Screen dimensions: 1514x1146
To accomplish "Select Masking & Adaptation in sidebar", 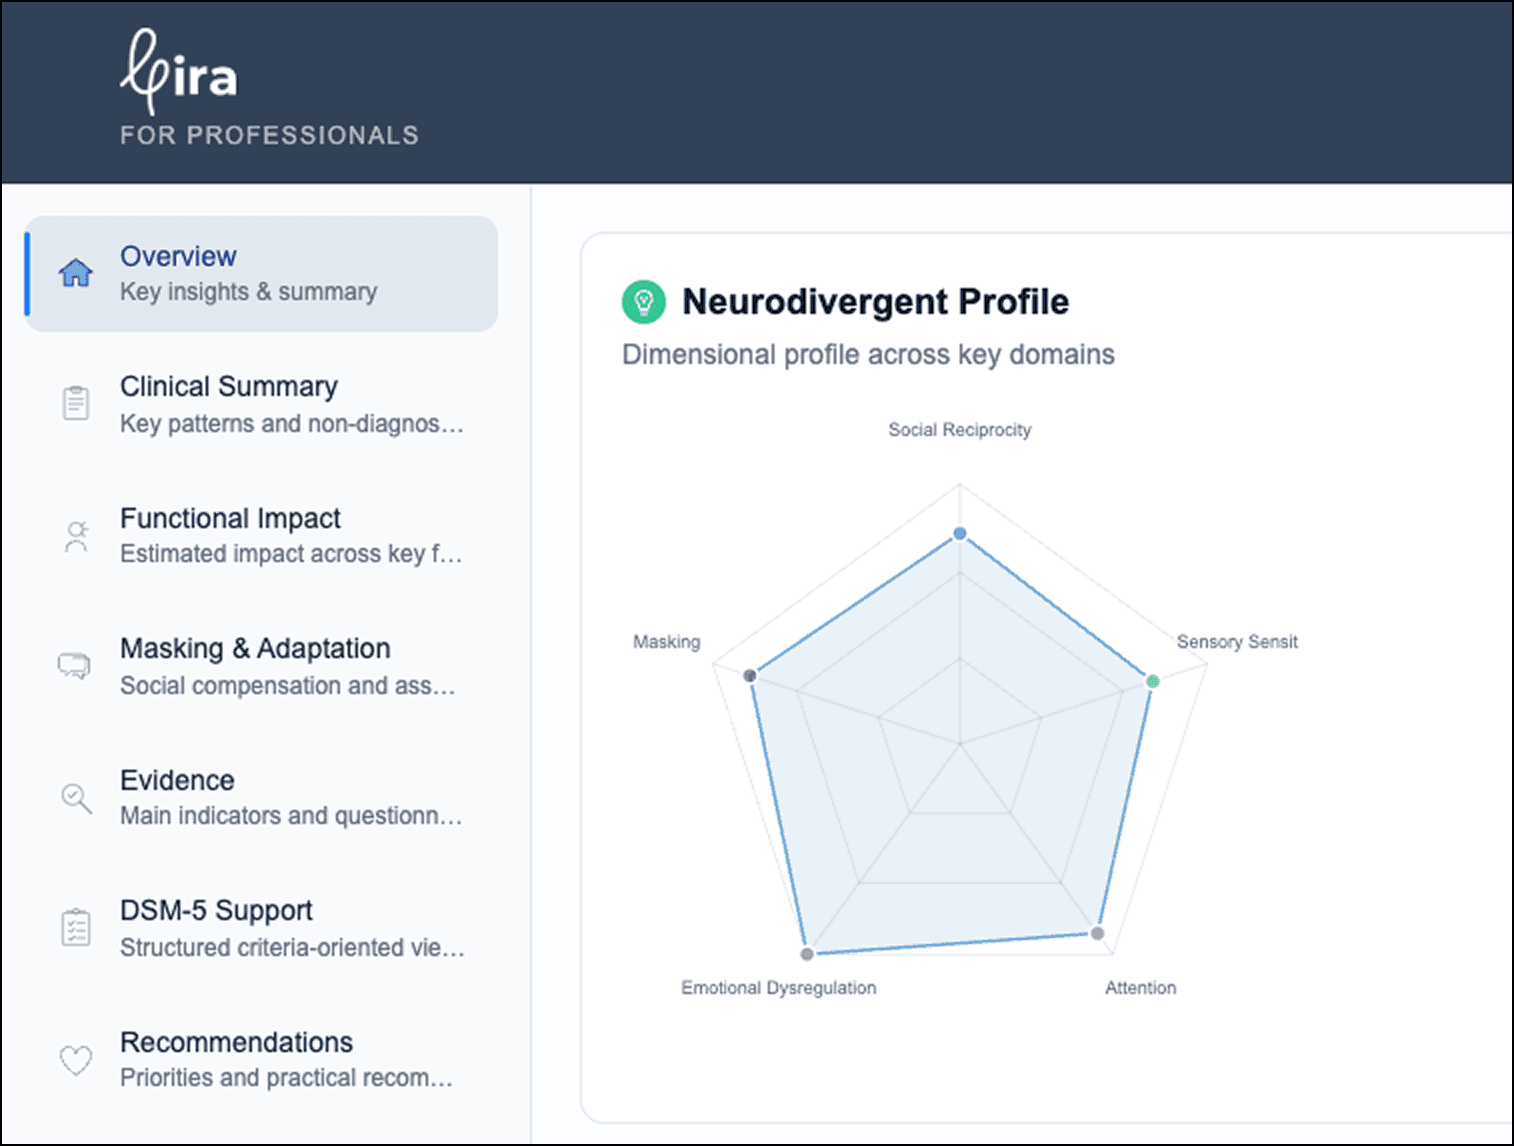I will click(x=255, y=649).
